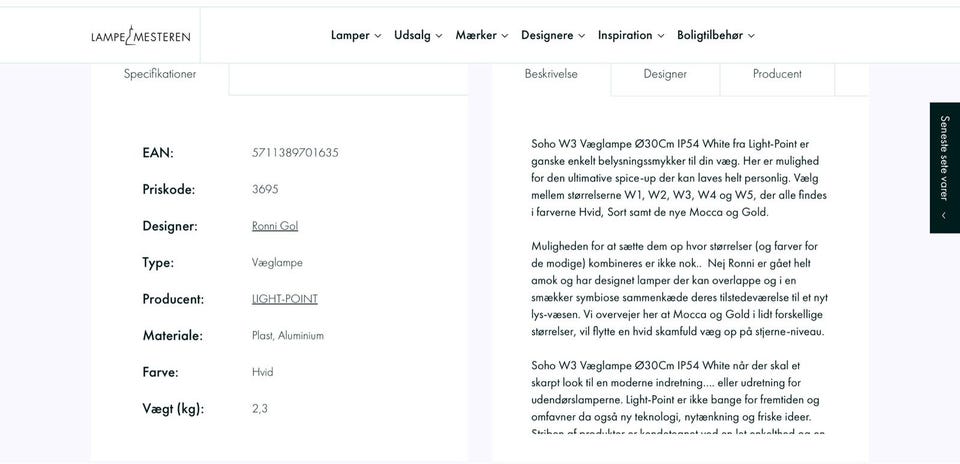Click first description paragraph 'Soho W3 Væglampe … fra Light-Point'
Screen dimensions: 960x464
tap(680, 178)
